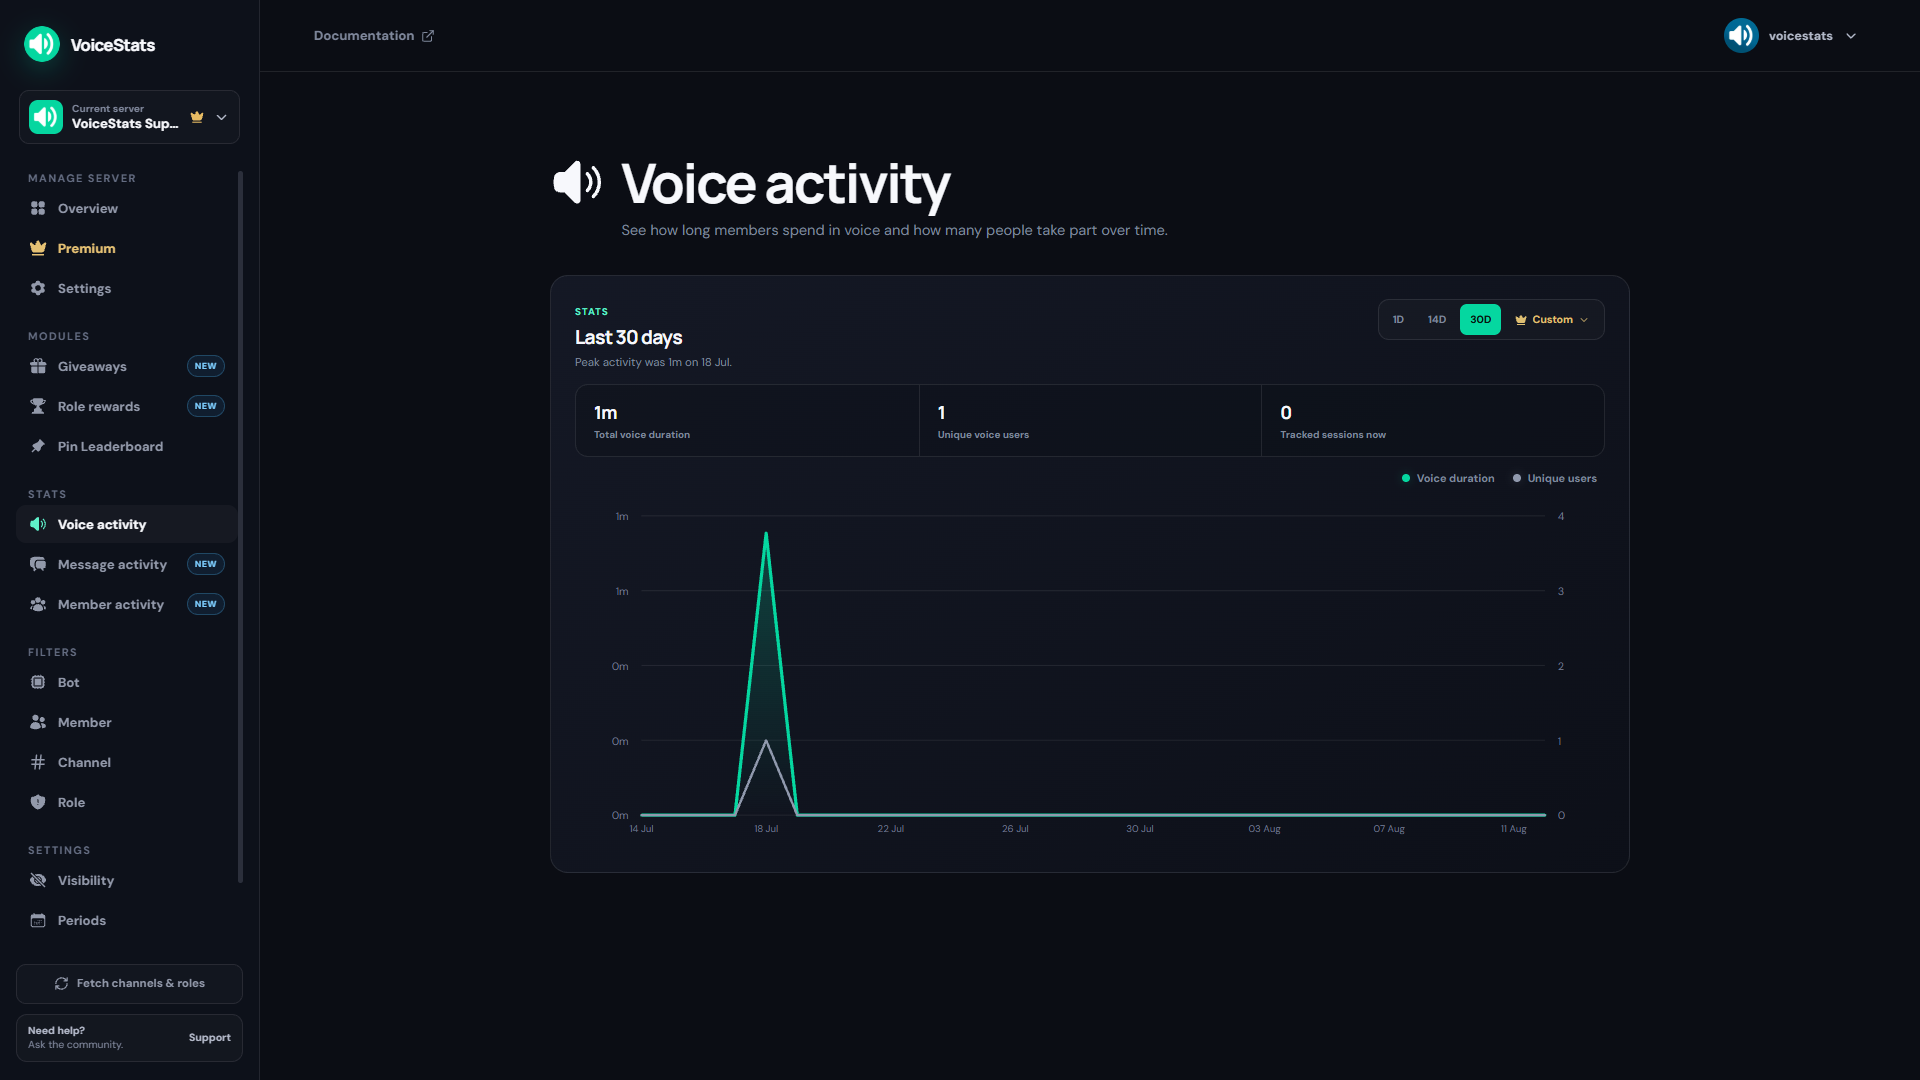Click the Periods calendar icon
The height and width of the screenshot is (1080, 1920).
tap(38, 920)
